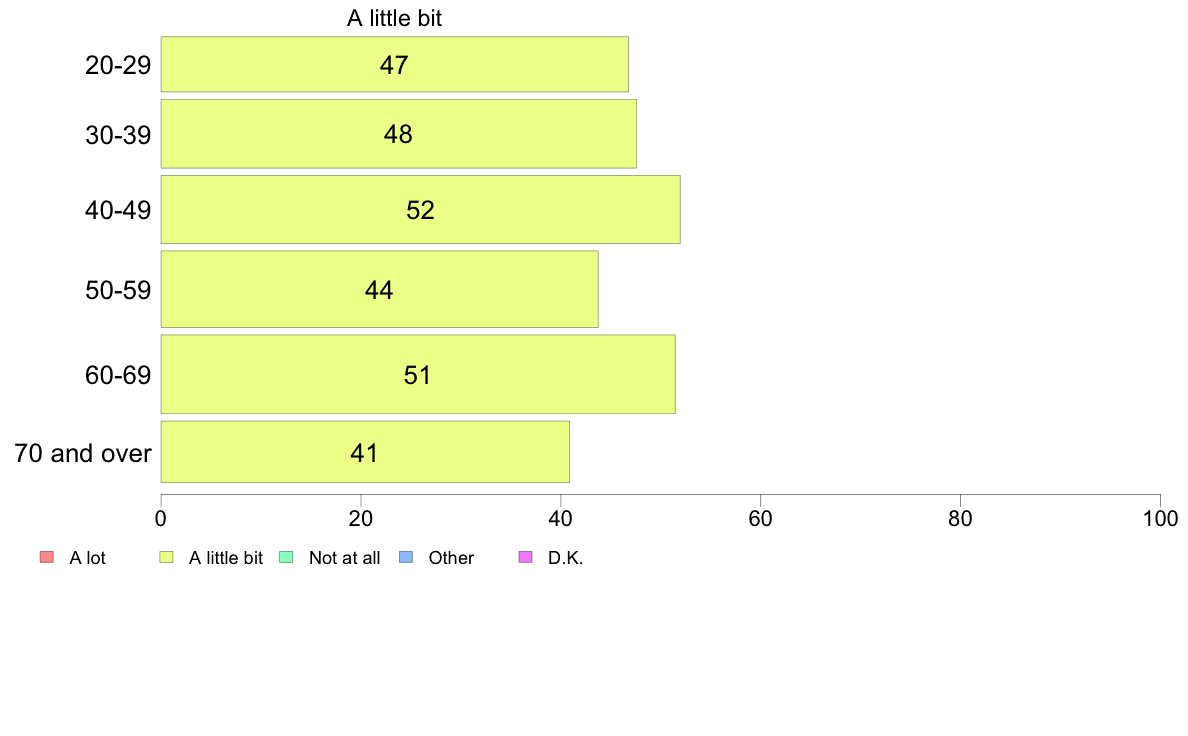Click the '70 and over' axis label

coord(83,453)
